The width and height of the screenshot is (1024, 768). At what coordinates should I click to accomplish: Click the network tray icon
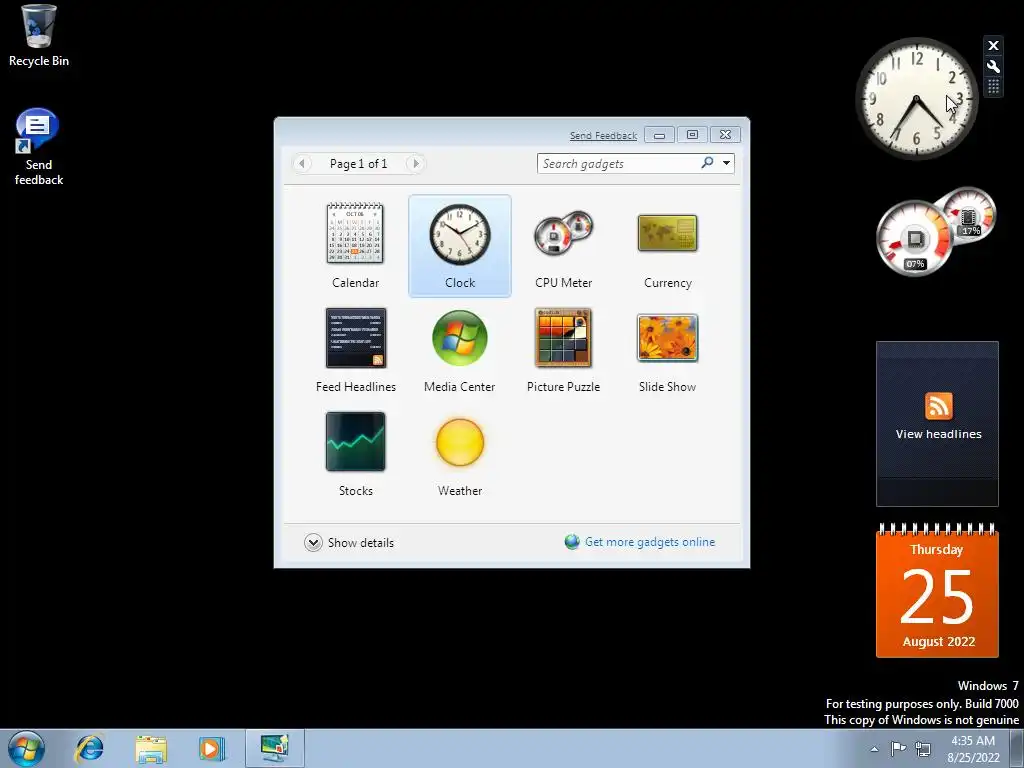923,748
